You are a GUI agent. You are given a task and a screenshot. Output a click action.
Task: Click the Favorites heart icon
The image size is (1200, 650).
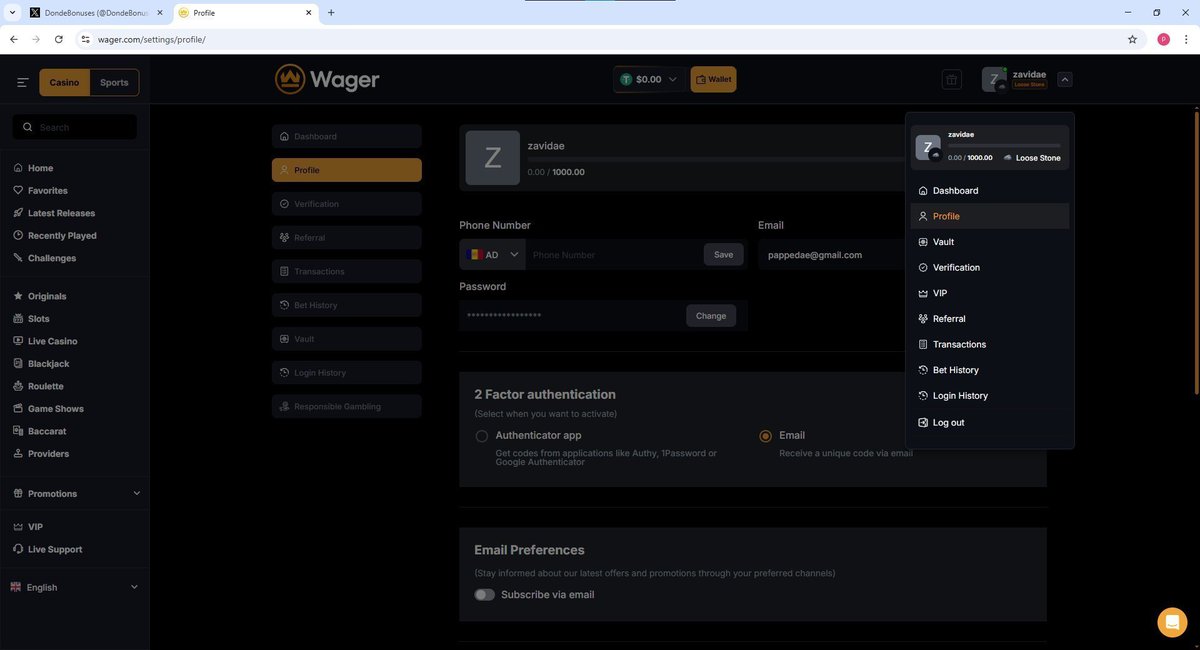click(x=18, y=190)
